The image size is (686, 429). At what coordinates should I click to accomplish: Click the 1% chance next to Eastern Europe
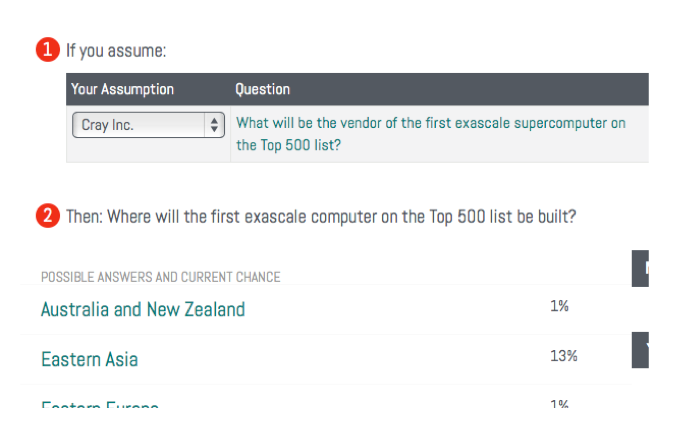(559, 404)
